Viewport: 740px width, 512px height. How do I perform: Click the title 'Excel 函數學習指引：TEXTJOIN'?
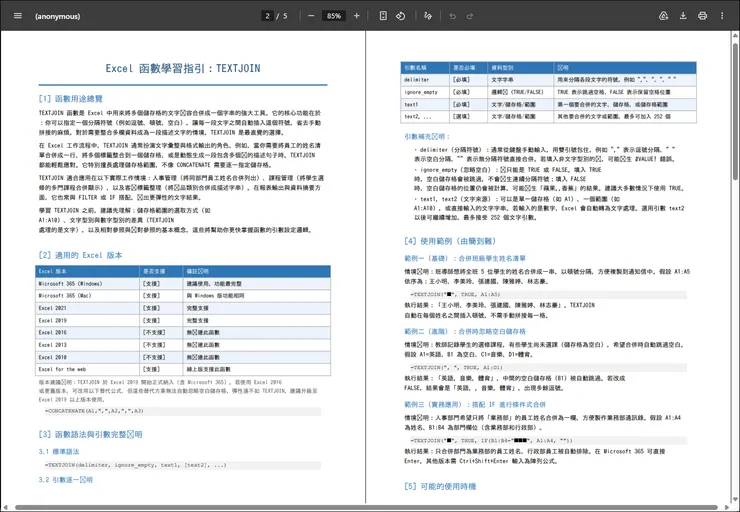pyautogui.click(x=183, y=68)
